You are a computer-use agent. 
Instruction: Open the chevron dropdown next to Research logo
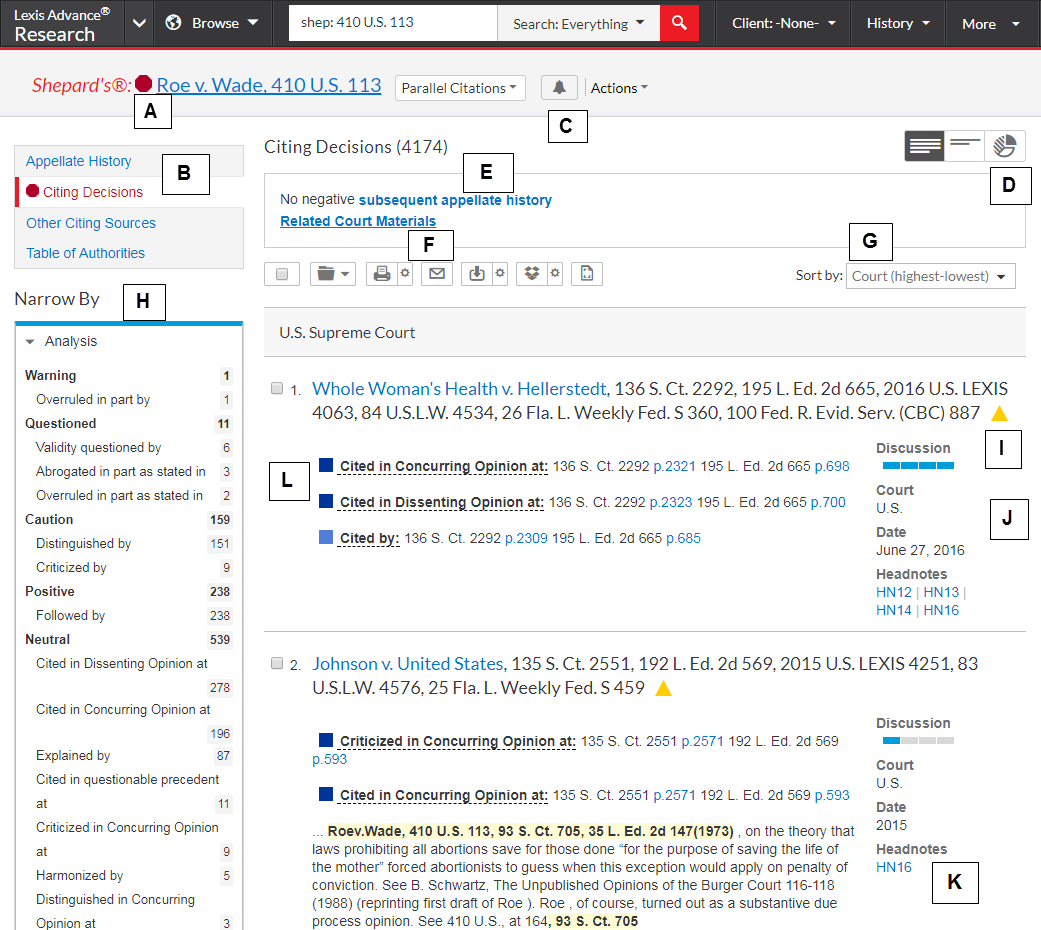139,23
